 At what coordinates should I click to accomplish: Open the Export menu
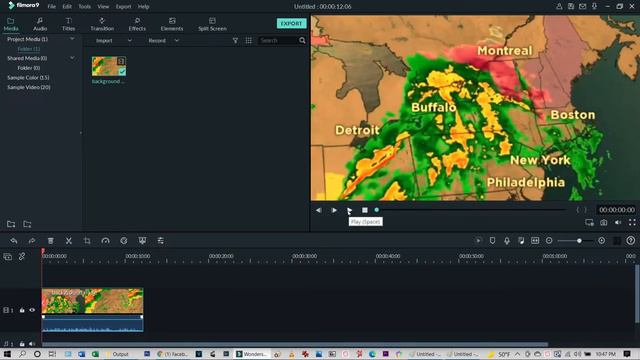pyautogui.click(x=123, y=7)
